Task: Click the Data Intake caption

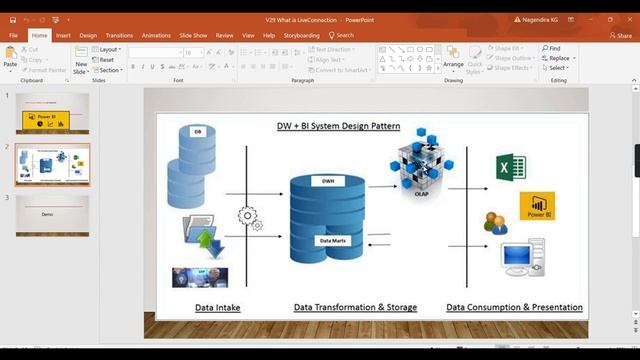Action: (218, 308)
